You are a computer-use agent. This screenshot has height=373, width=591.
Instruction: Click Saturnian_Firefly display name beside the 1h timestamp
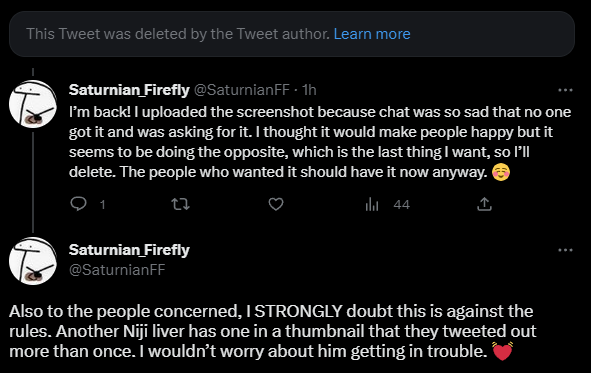pos(129,90)
